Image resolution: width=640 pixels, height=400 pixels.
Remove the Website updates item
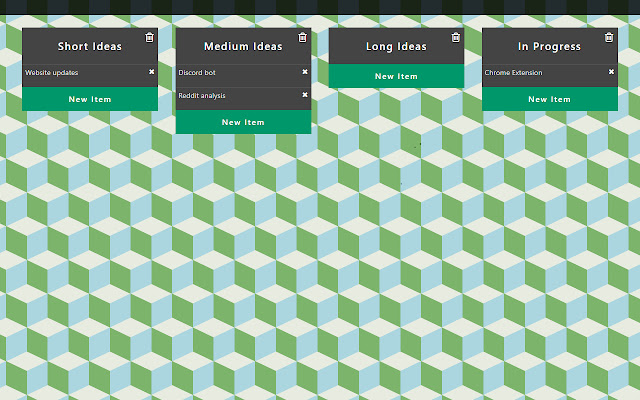[151, 72]
